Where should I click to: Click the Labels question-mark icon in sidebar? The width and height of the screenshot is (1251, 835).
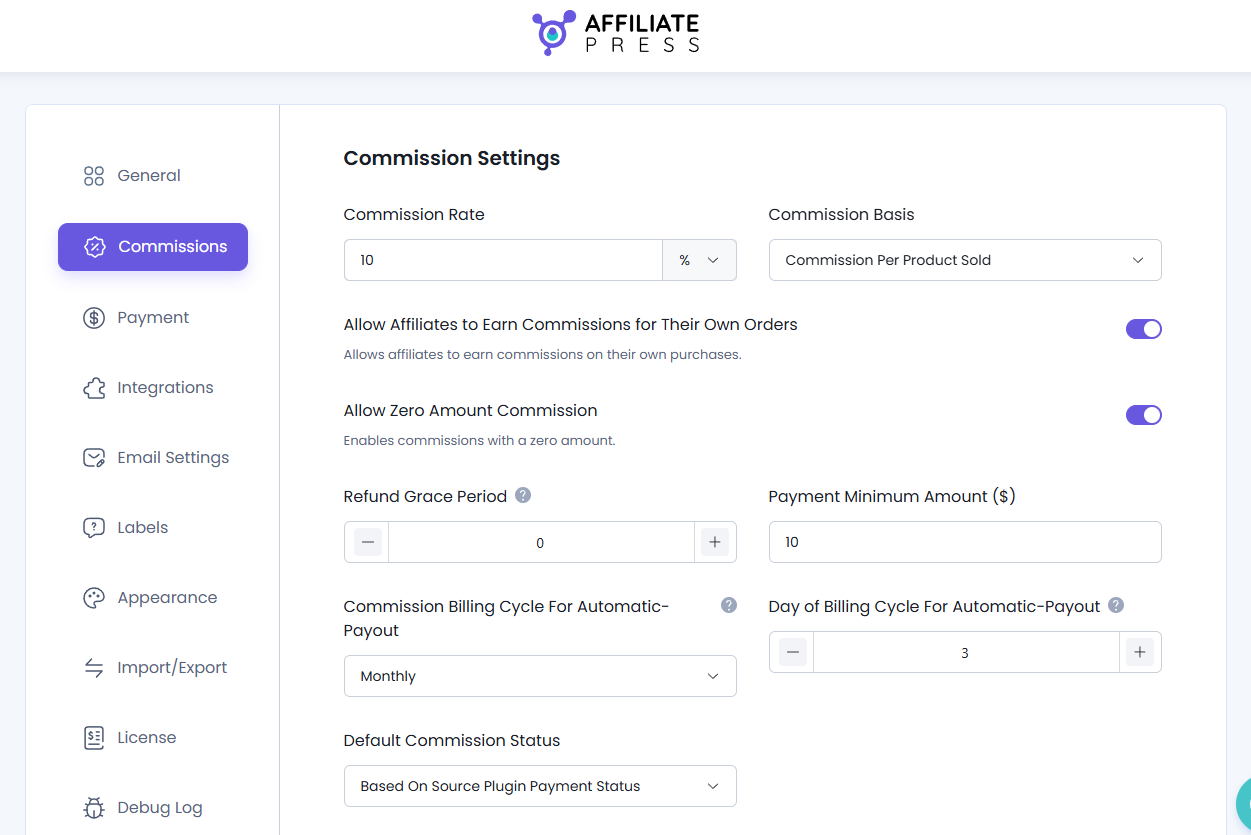coord(93,527)
